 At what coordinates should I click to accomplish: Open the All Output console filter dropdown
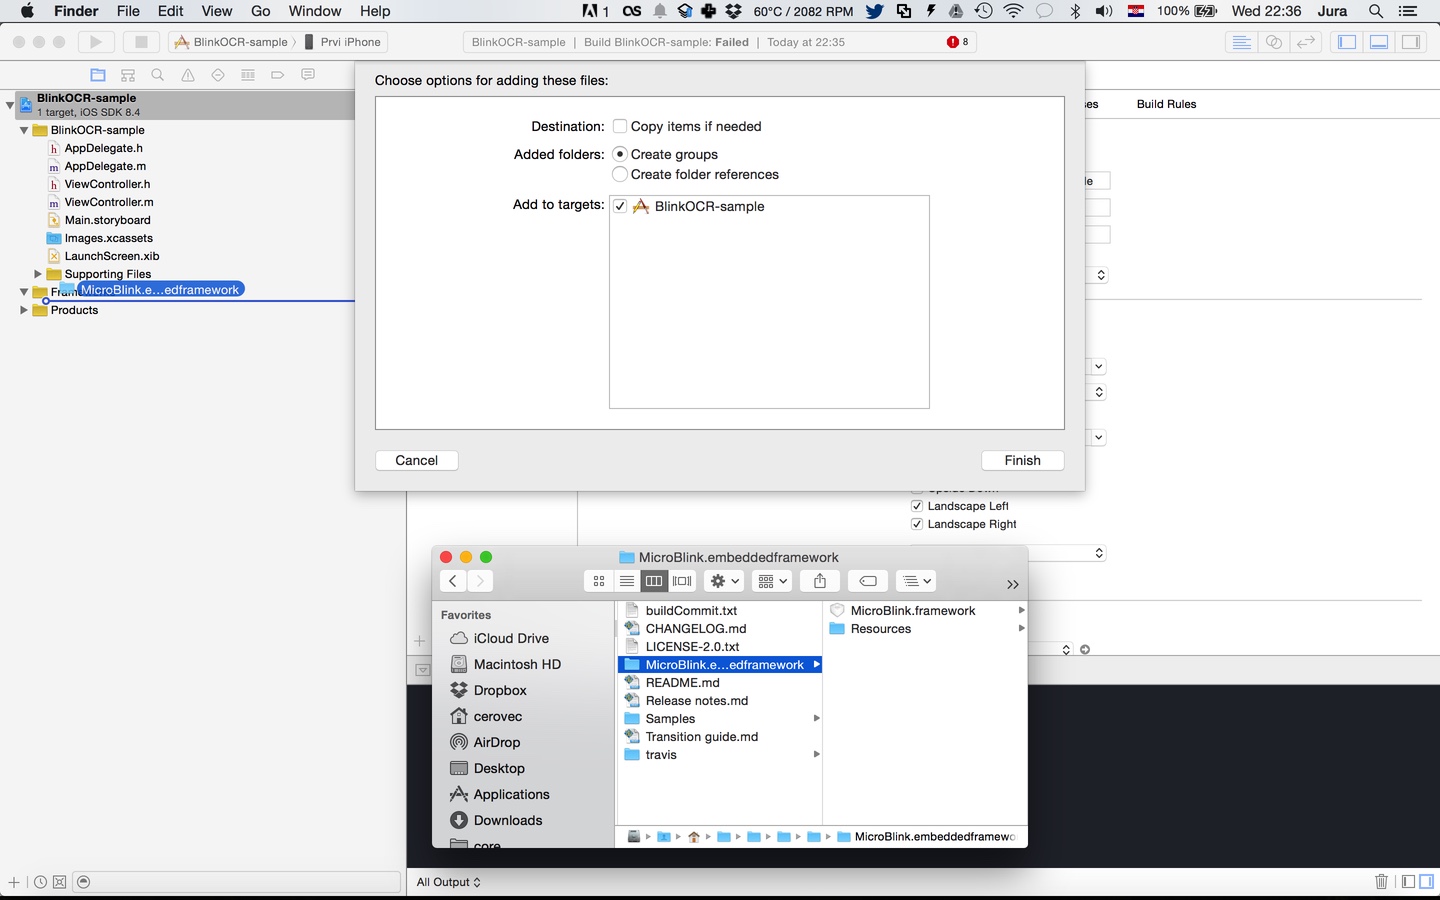point(449,882)
